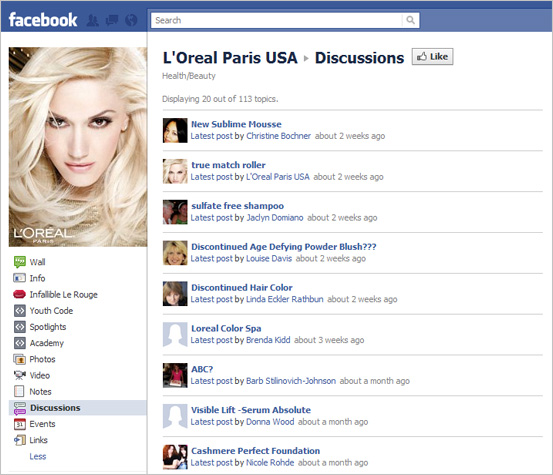Click the Photos icon

click(19, 359)
